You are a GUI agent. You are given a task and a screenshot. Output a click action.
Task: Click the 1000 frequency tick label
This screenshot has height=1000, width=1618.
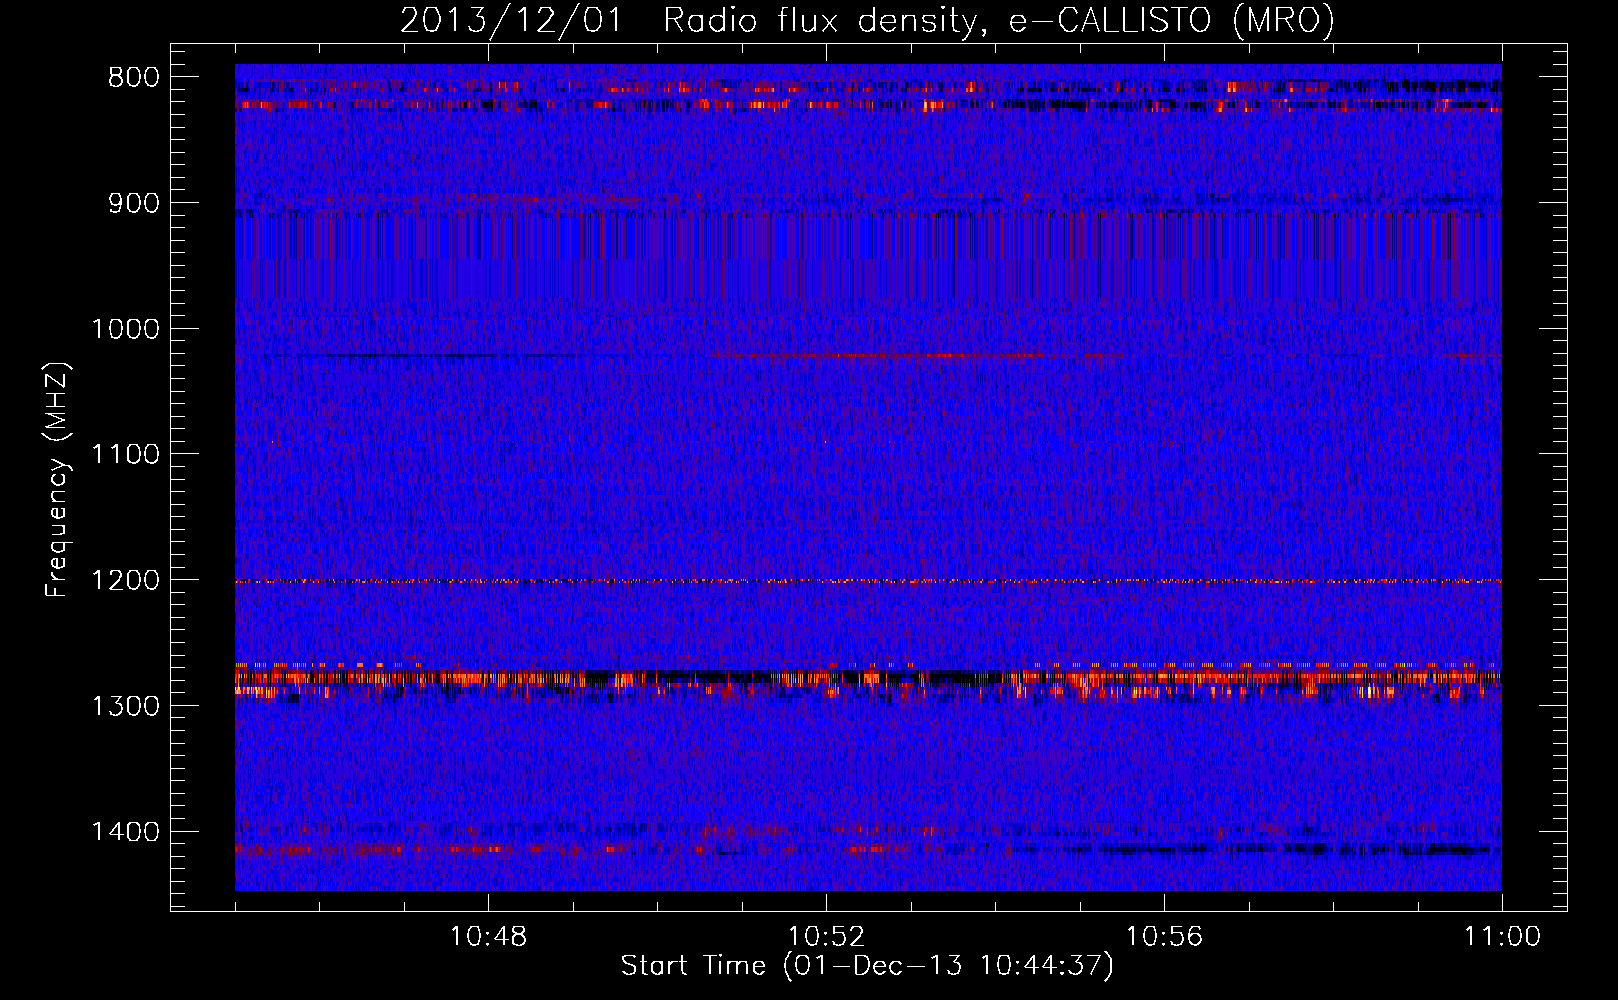coord(126,329)
